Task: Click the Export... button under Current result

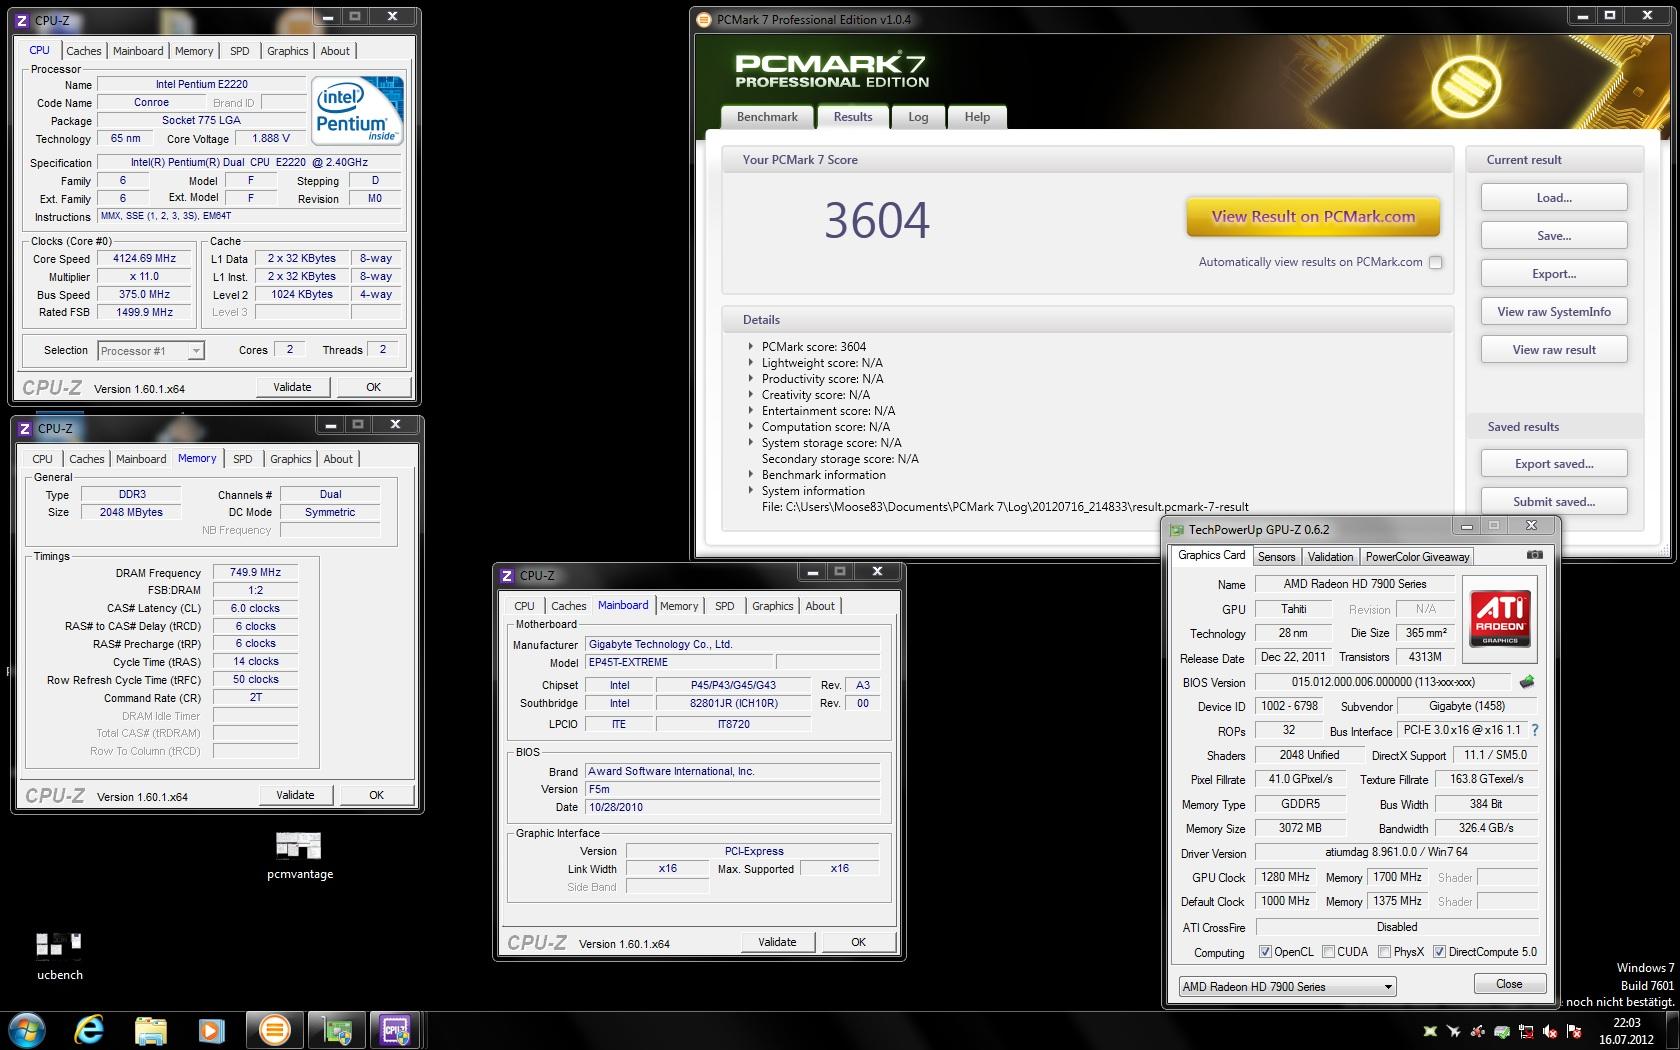Action: (1554, 274)
